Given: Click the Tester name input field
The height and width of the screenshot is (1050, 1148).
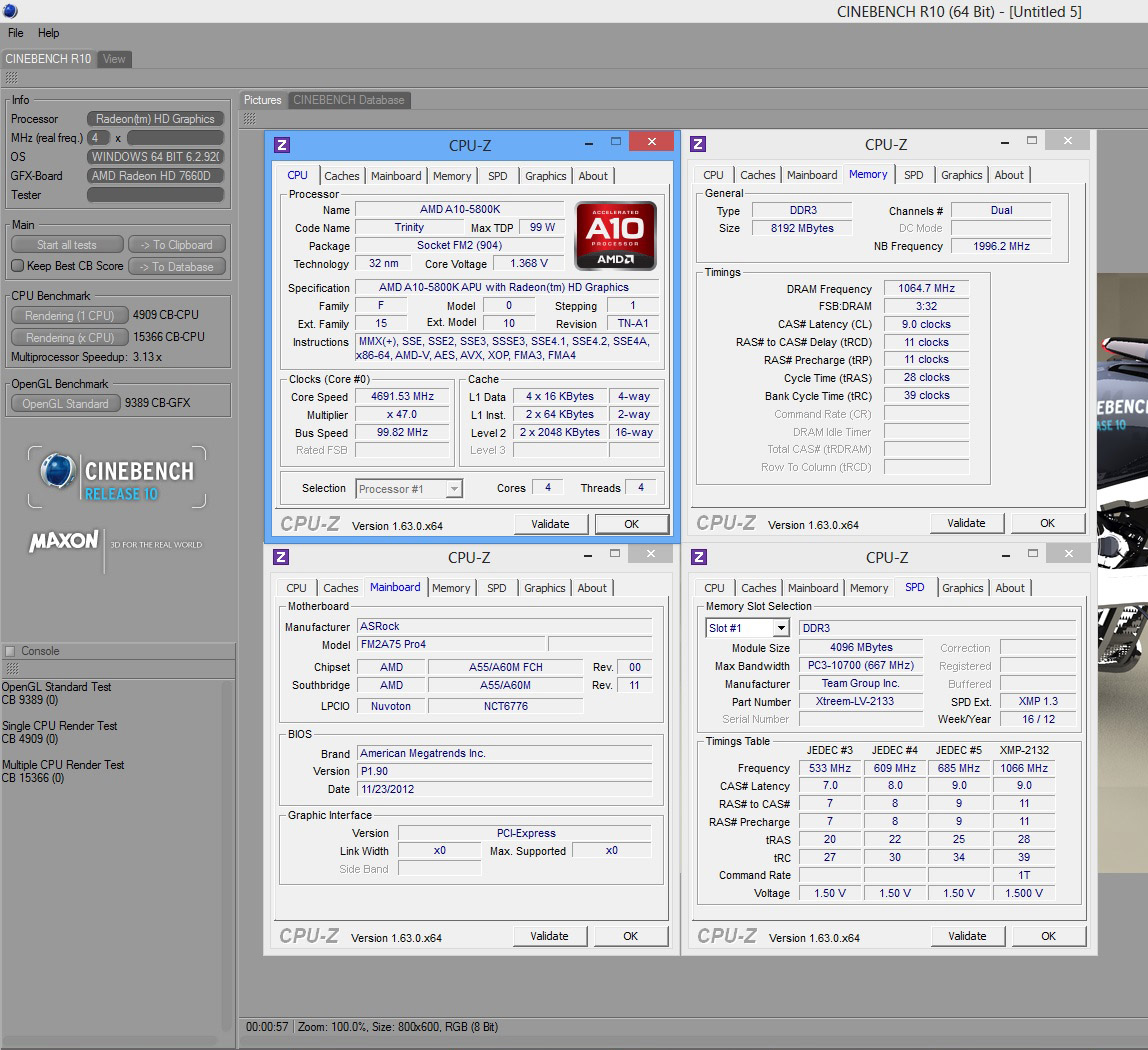Looking at the screenshot, I should point(155,195).
